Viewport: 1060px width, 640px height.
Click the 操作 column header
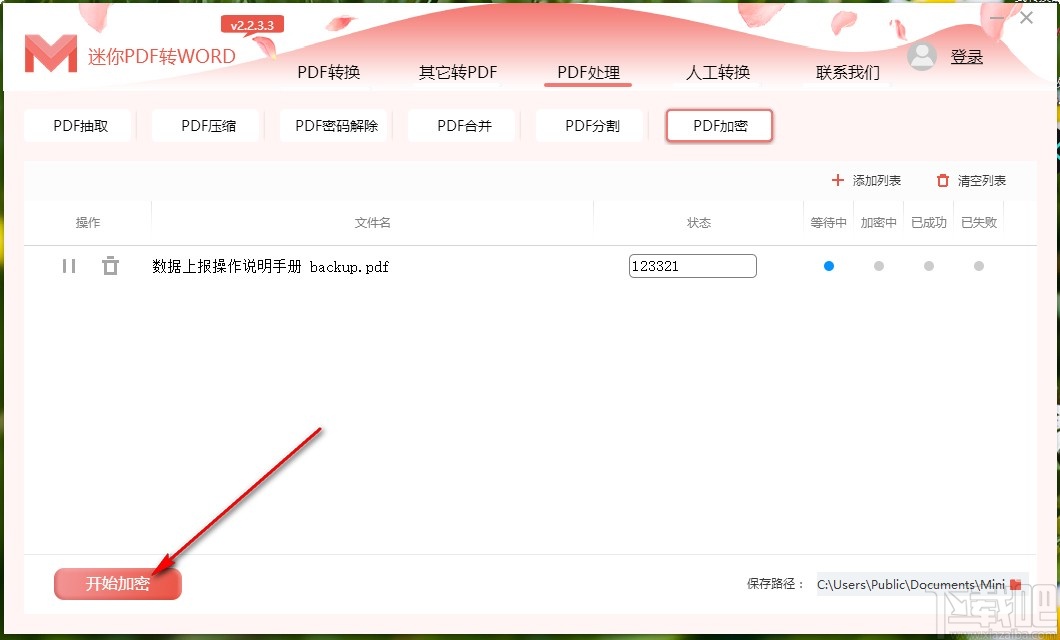tap(88, 222)
